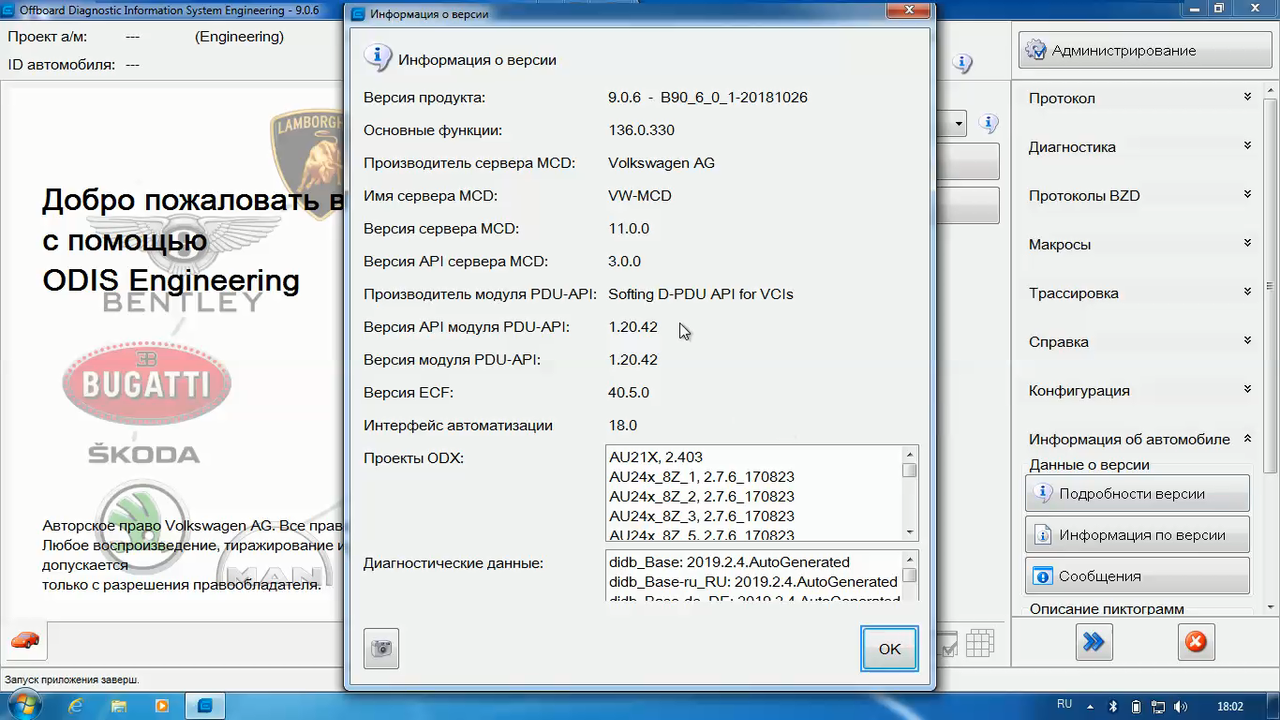Open the dropdown arrow behind the dialog
Image resolution: width=1280 pixels, height=720 pixels.
(958, 124)
